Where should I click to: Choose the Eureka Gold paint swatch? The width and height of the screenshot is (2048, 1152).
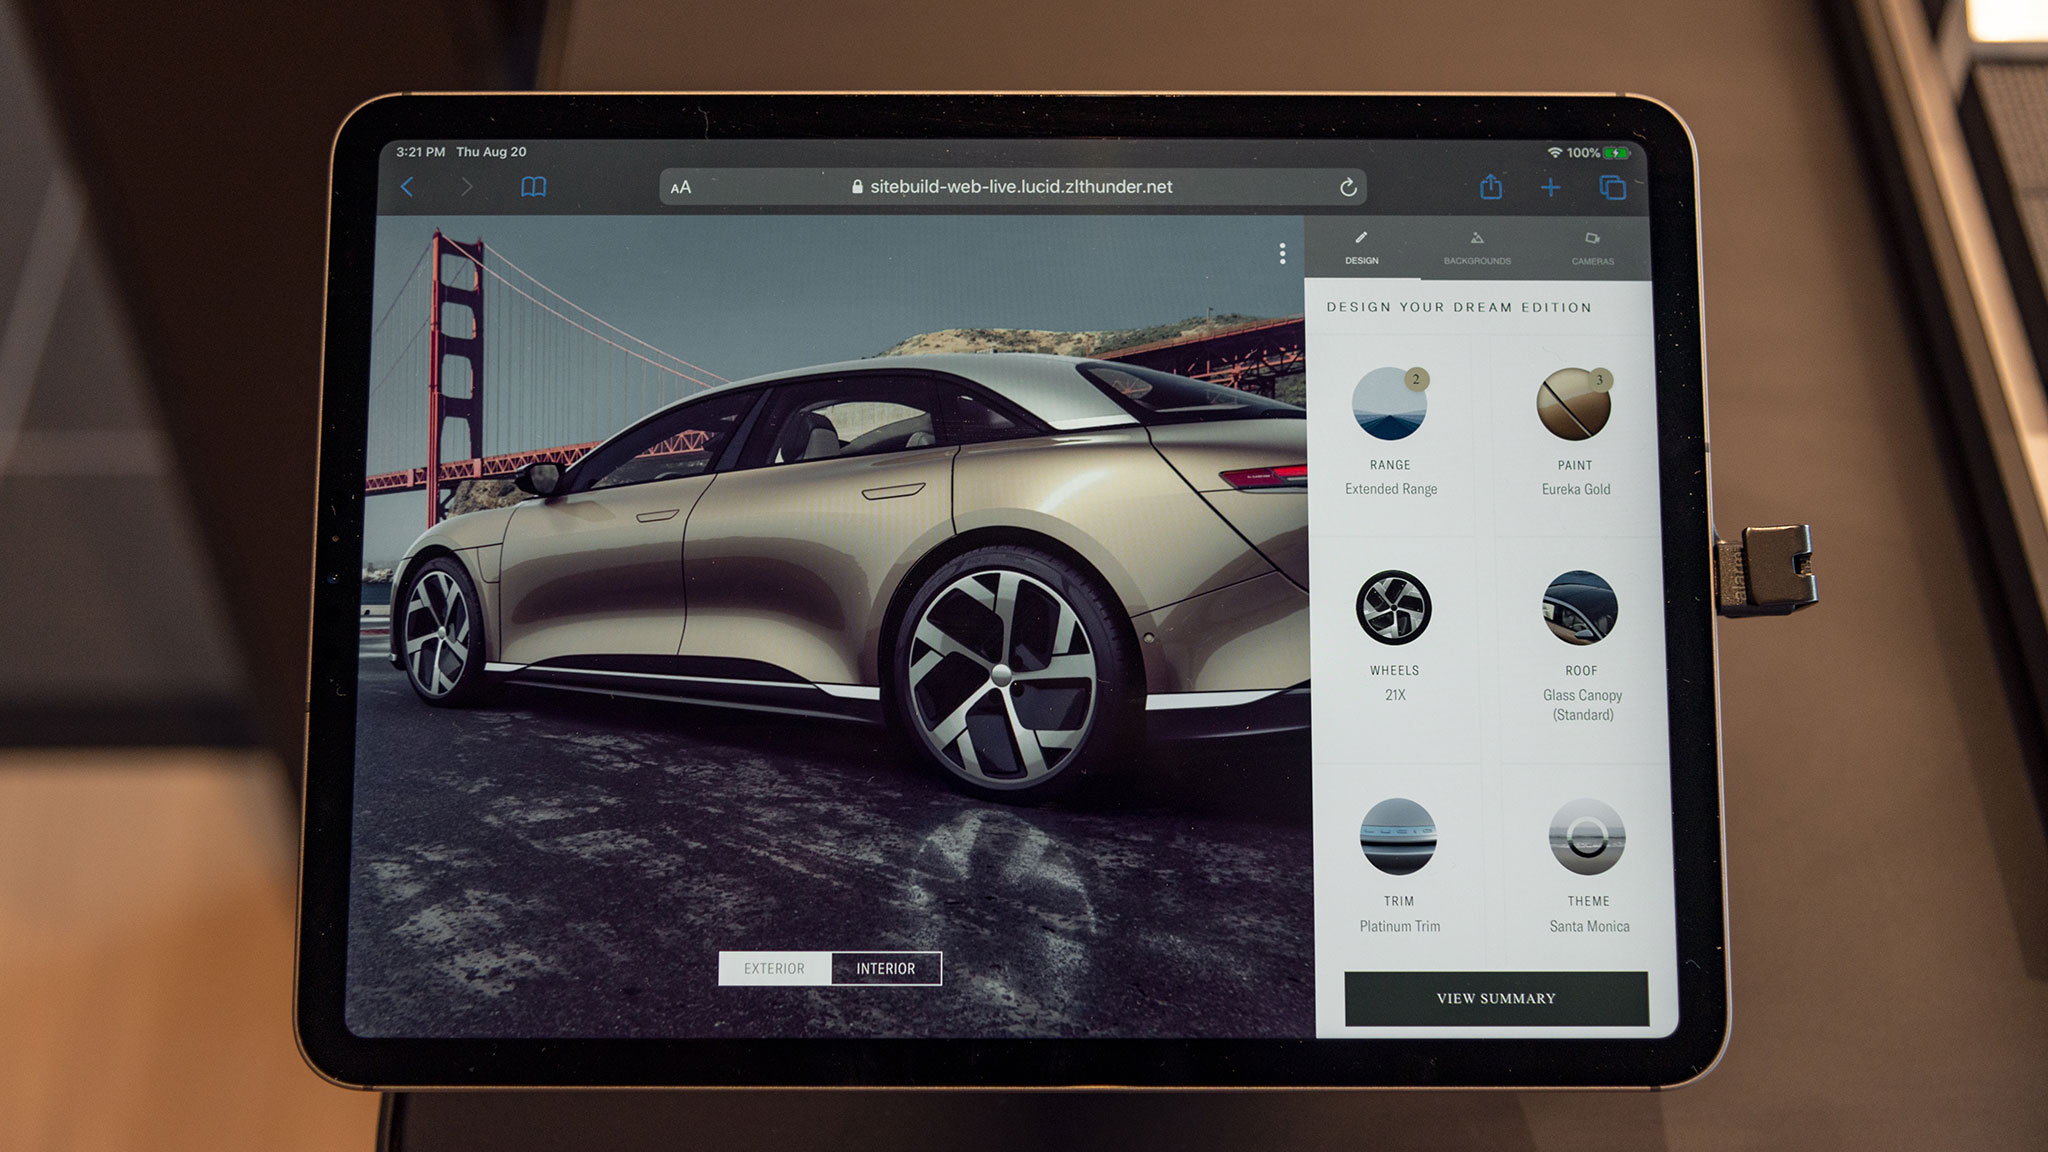(1574, 404)
